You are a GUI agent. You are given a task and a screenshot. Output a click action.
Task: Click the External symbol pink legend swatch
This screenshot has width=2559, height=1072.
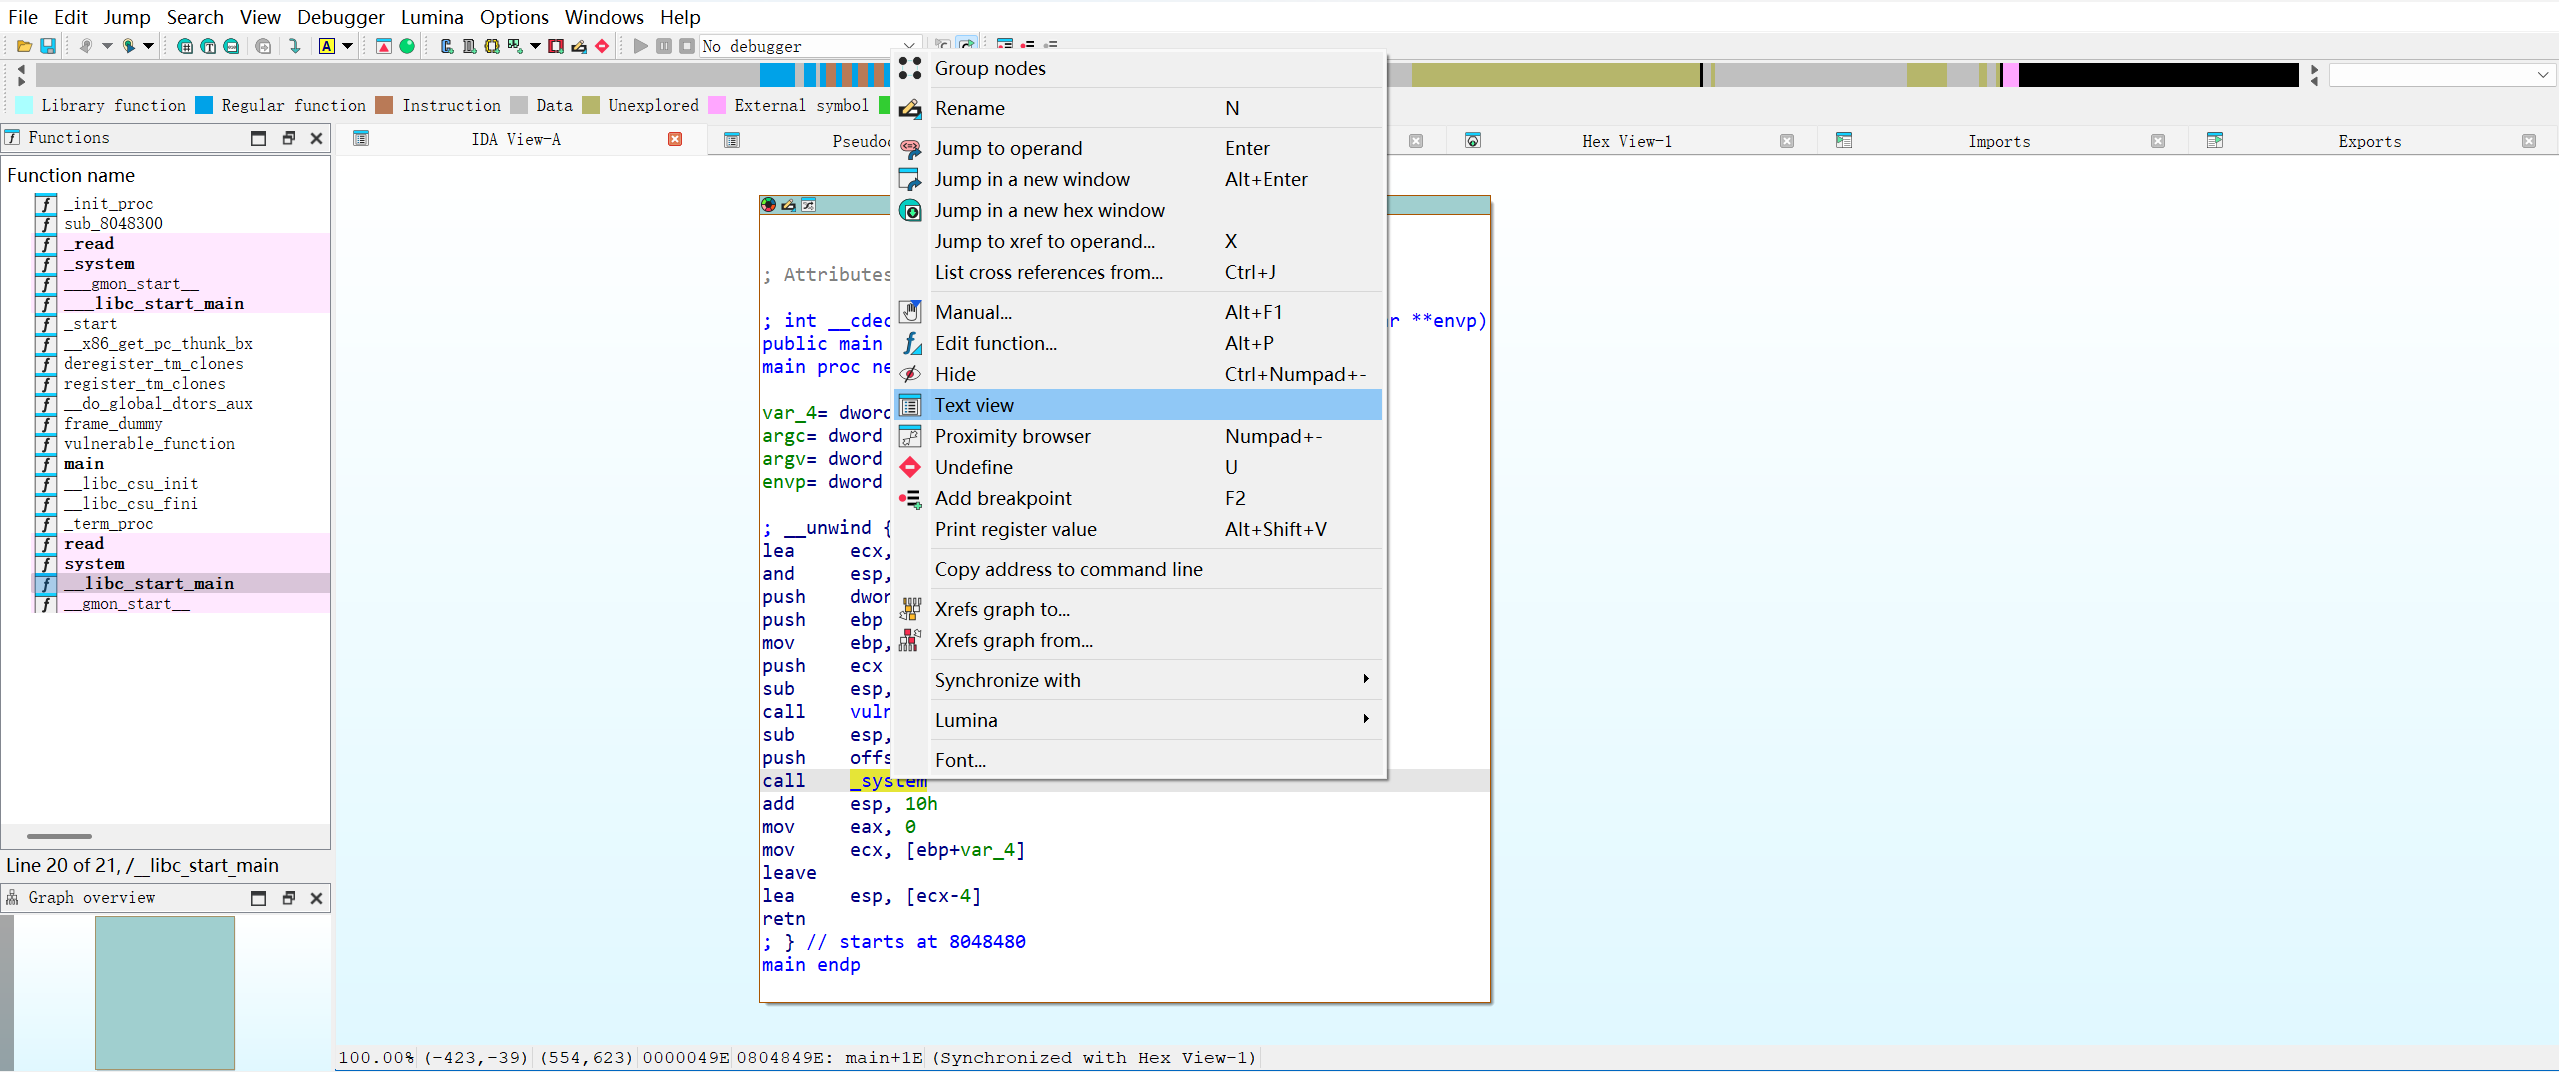[x=717, y=105]
